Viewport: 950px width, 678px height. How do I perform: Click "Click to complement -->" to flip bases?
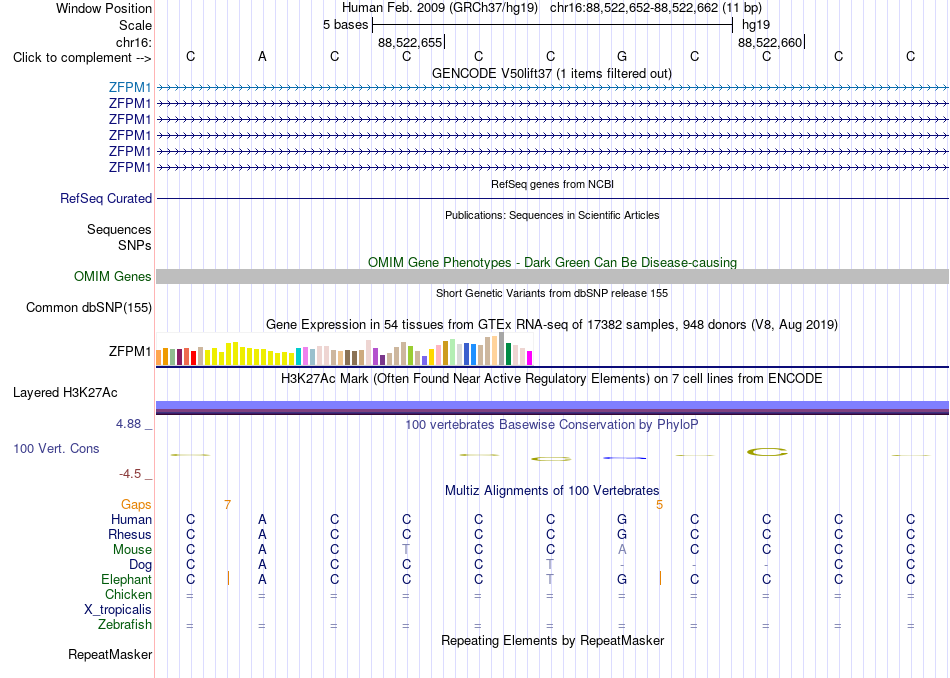coord(82,58)
